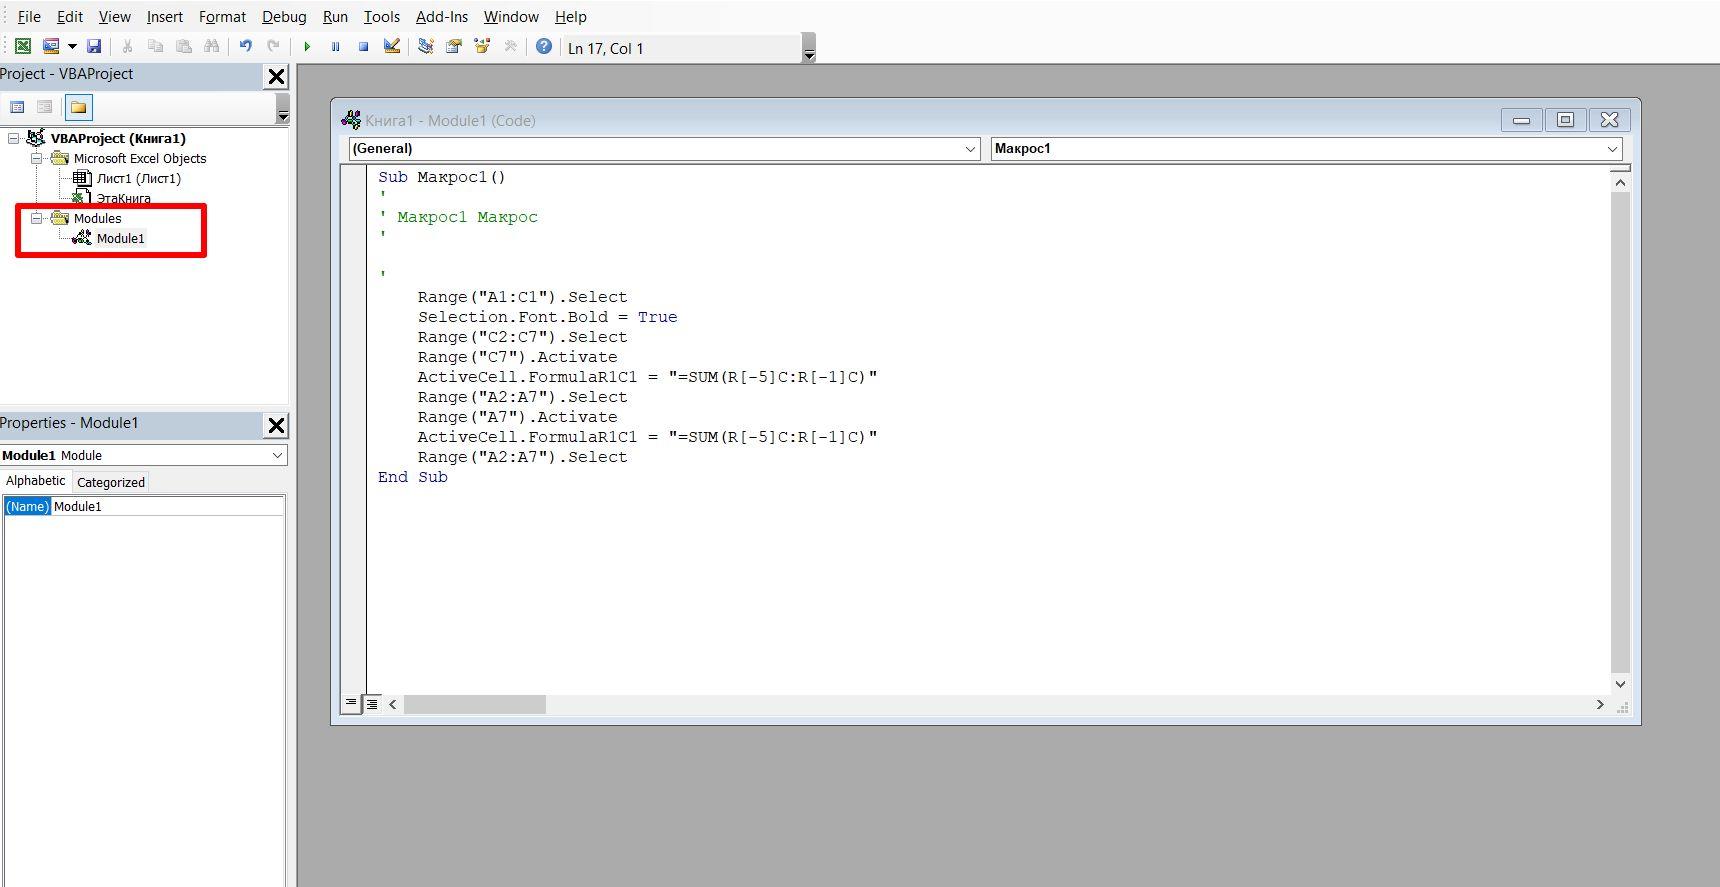Viewport: 1720px width, 887px height.
Task: Toggle Folders button in Project panel
Action: 78,107
